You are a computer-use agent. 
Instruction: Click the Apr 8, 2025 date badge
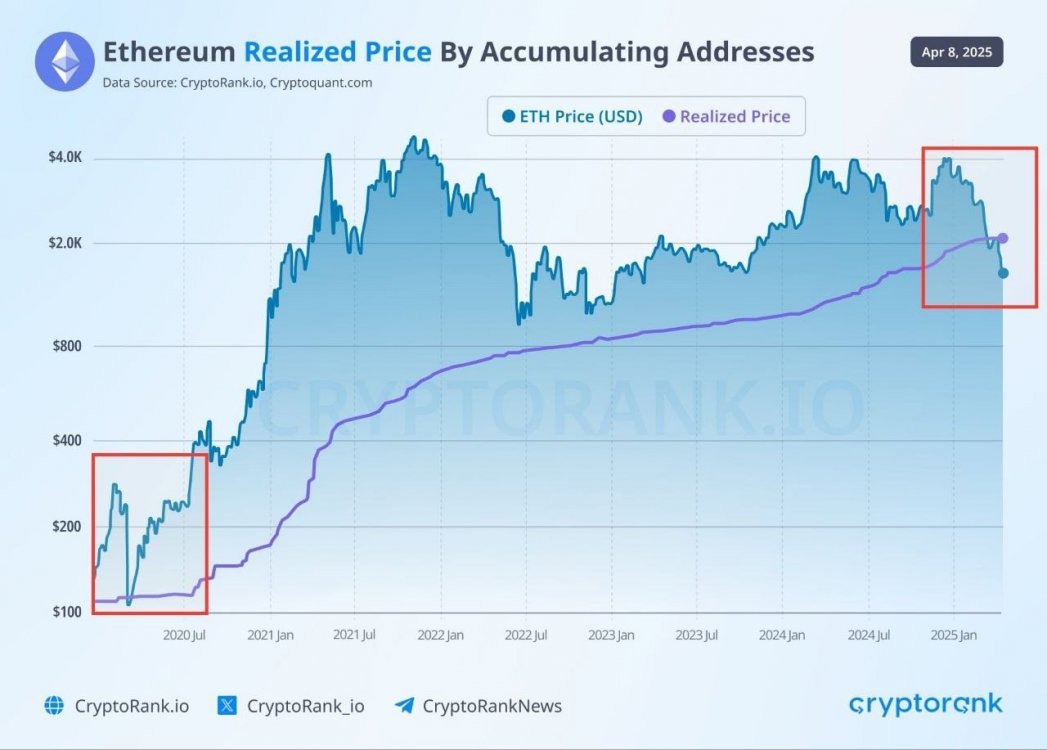pyautogui.click(x=956, y=52)
